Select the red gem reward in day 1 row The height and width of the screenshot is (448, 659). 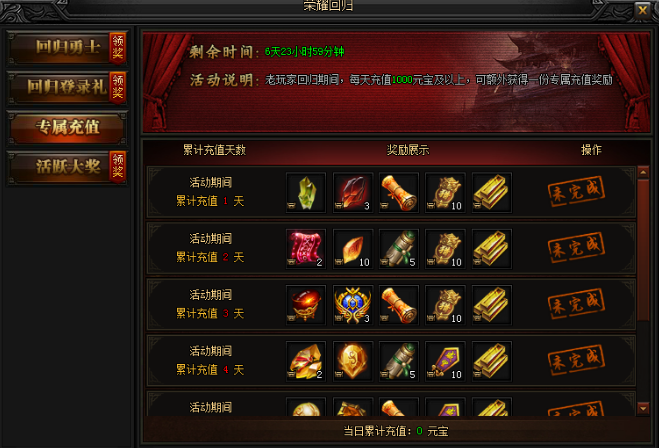pyautogui.click(x=353, y=192)
